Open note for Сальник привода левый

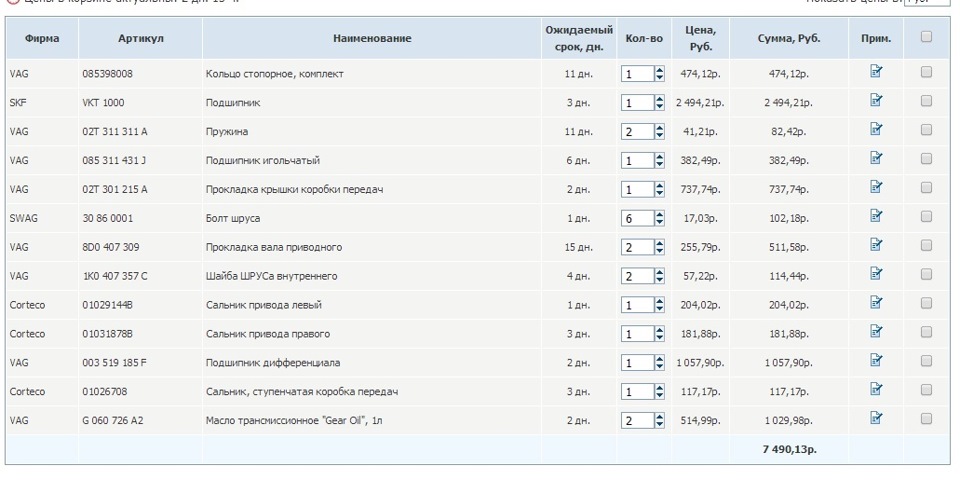pyautogui.click(x=876, y=303)
